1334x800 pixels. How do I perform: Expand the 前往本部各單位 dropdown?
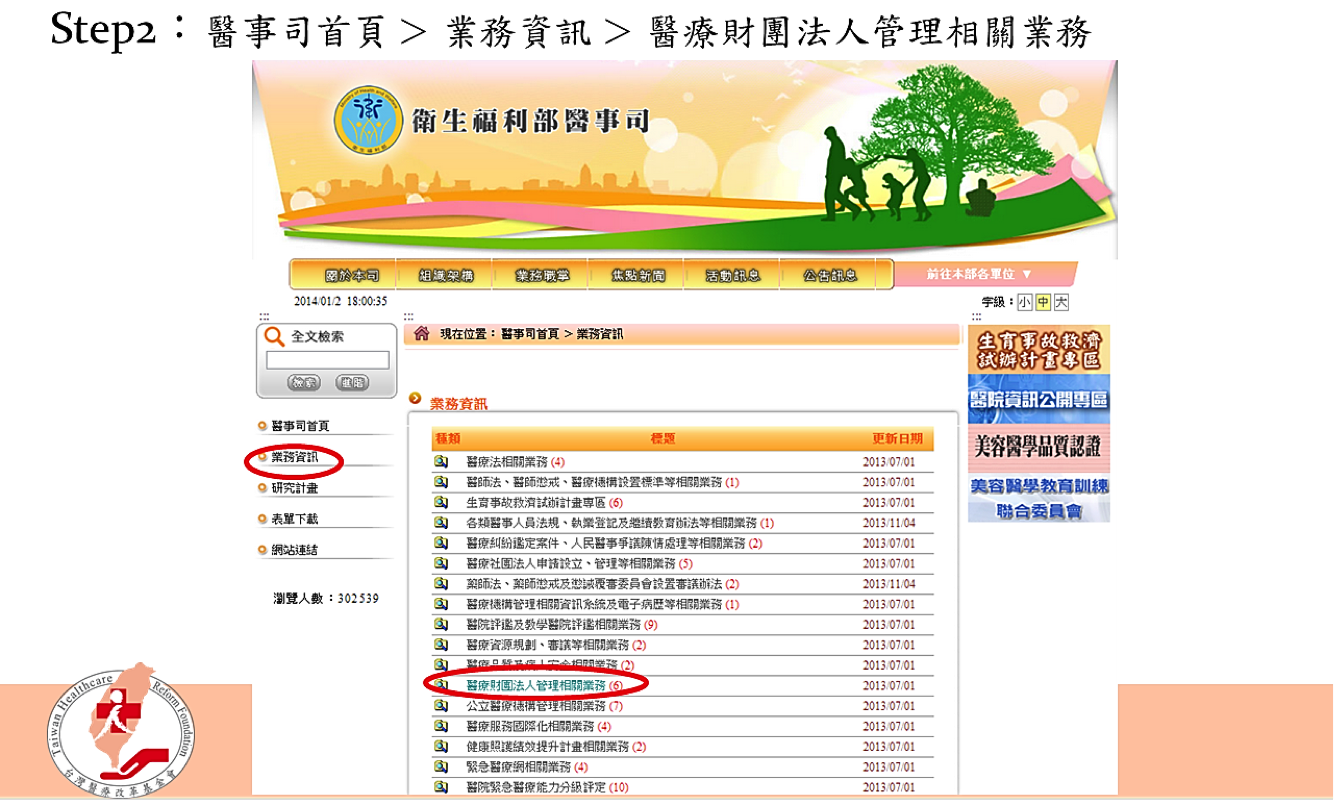pos(984,274)
